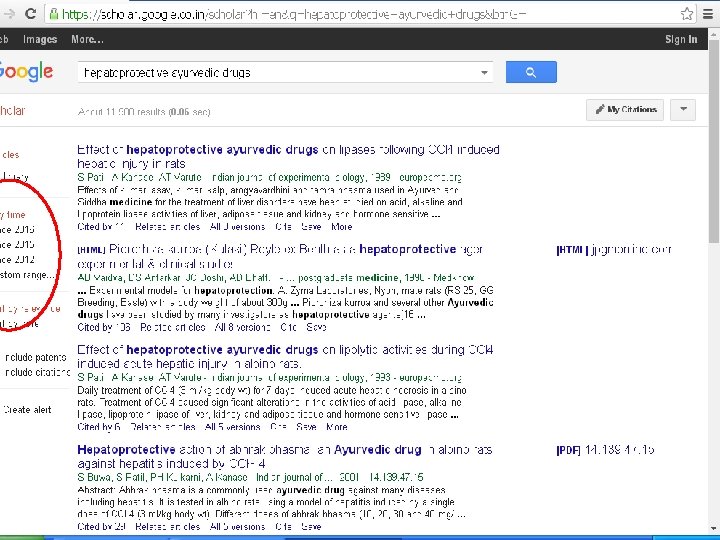The image size is (720, 540).
Task: Click the Google logo
Action: pos(26,72)
